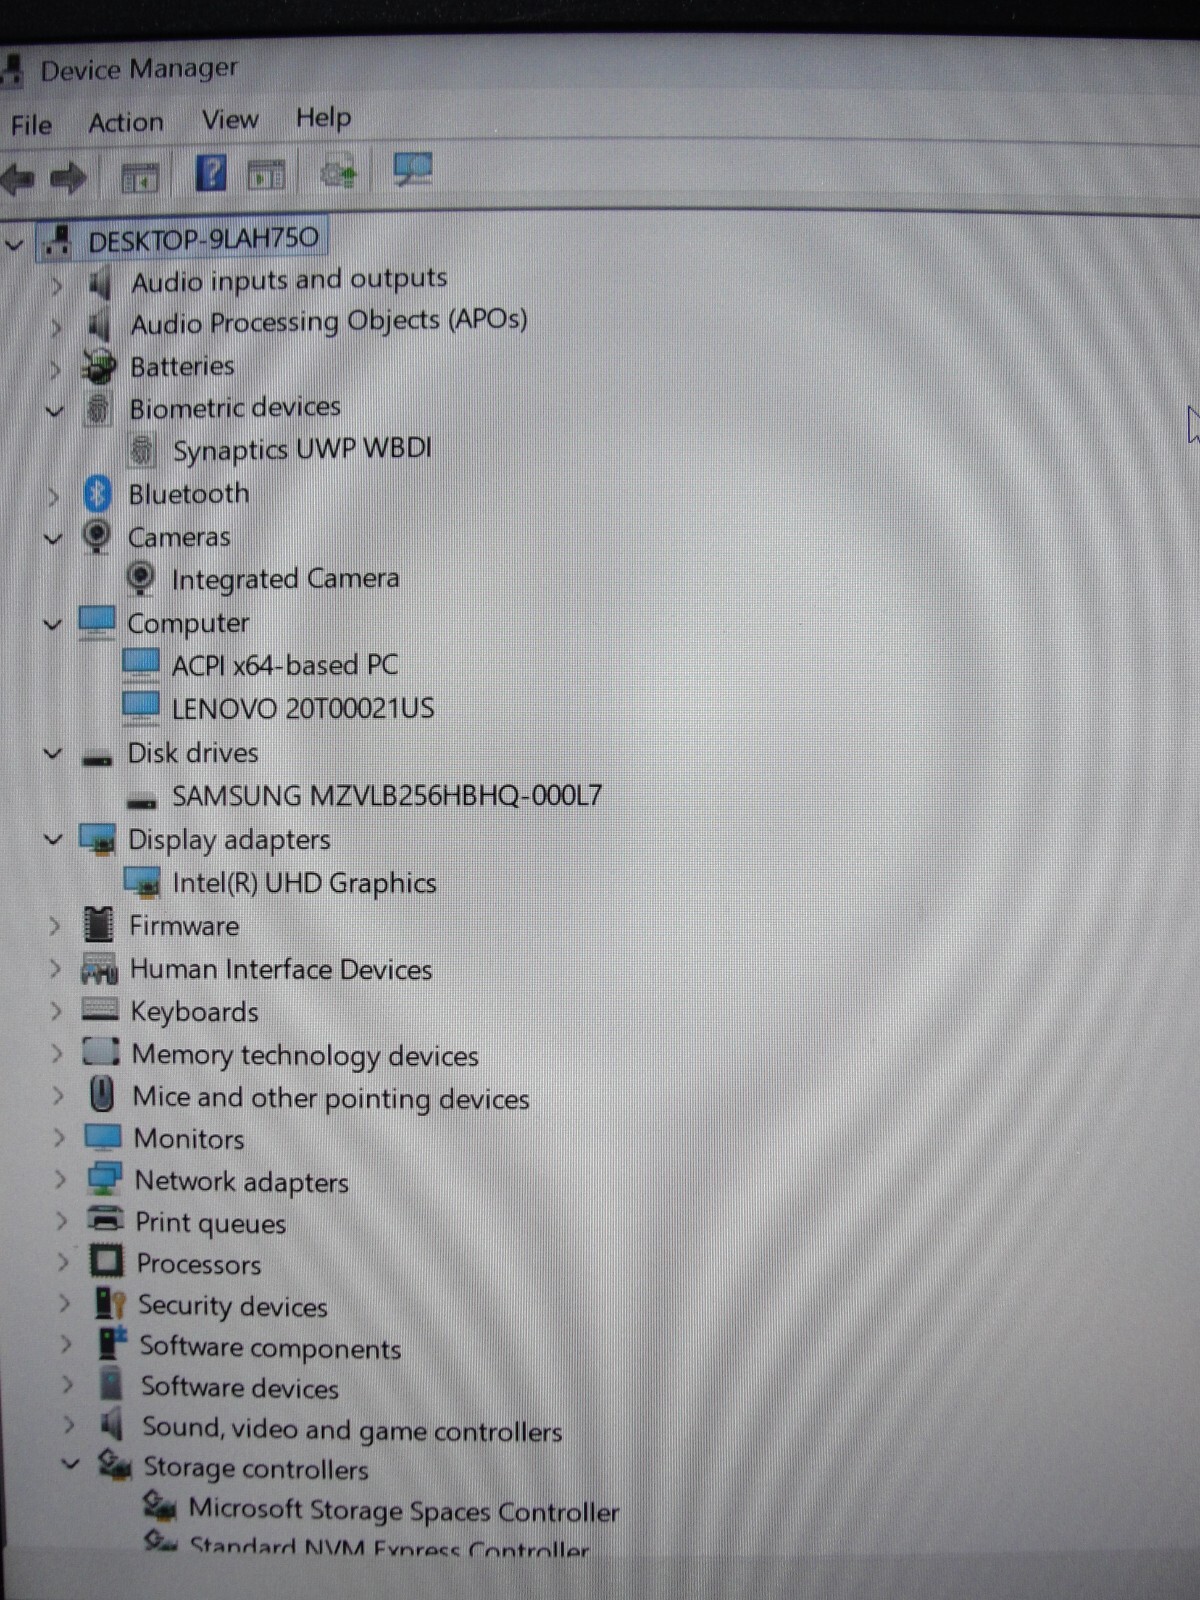
Task: Open the File menu
Action: [x=31, y=125]
